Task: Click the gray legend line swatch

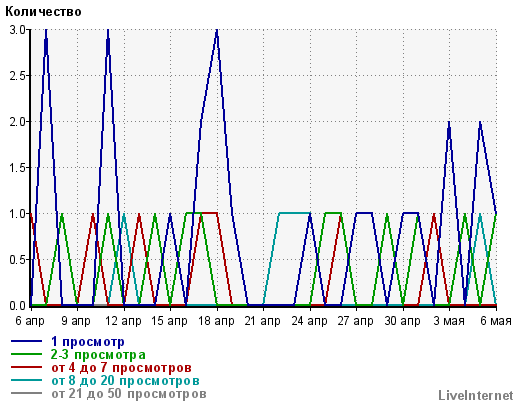Action: [x=26, y=393]
